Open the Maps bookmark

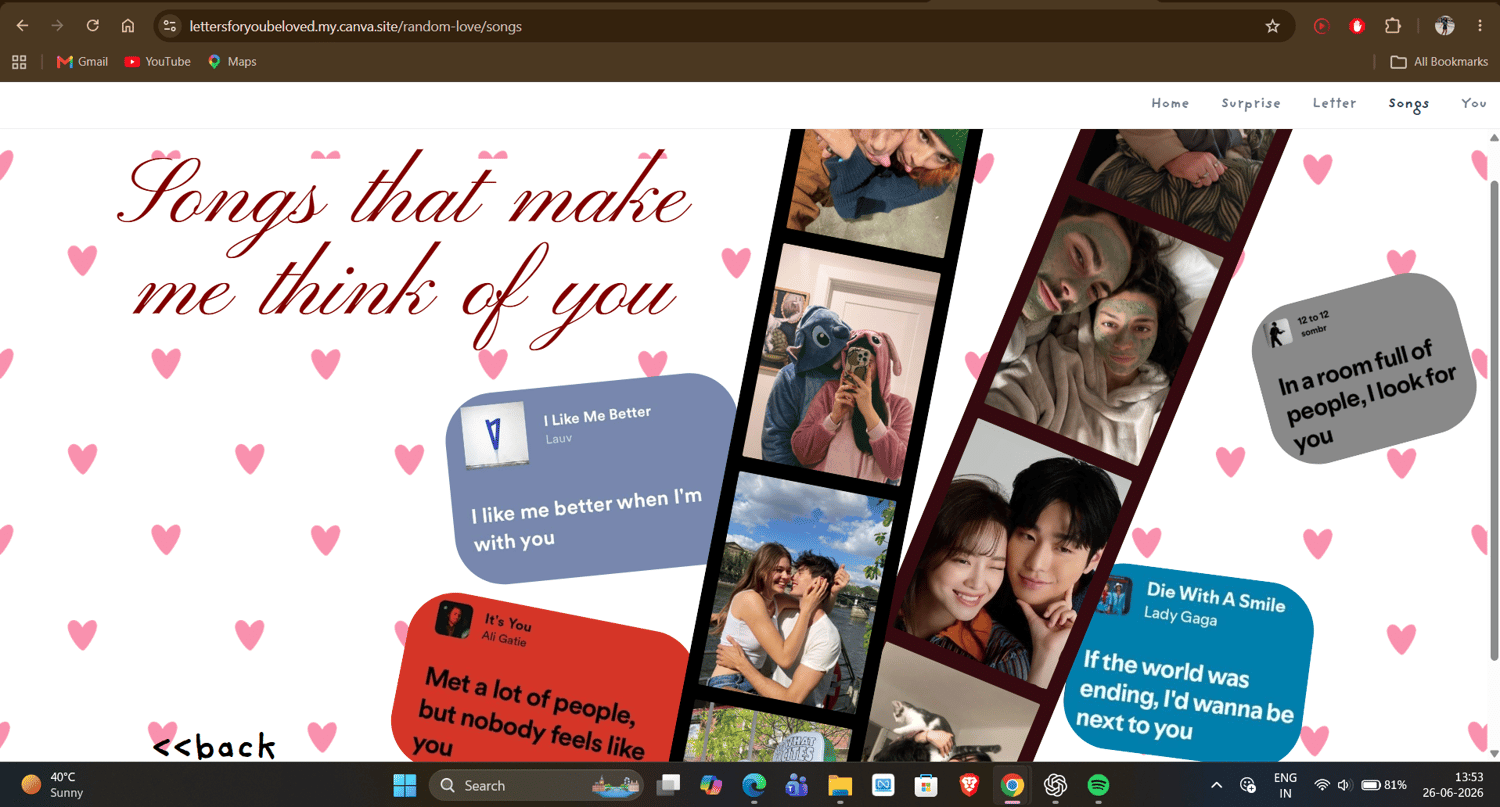pyautogui.click(x=232, y=62)
